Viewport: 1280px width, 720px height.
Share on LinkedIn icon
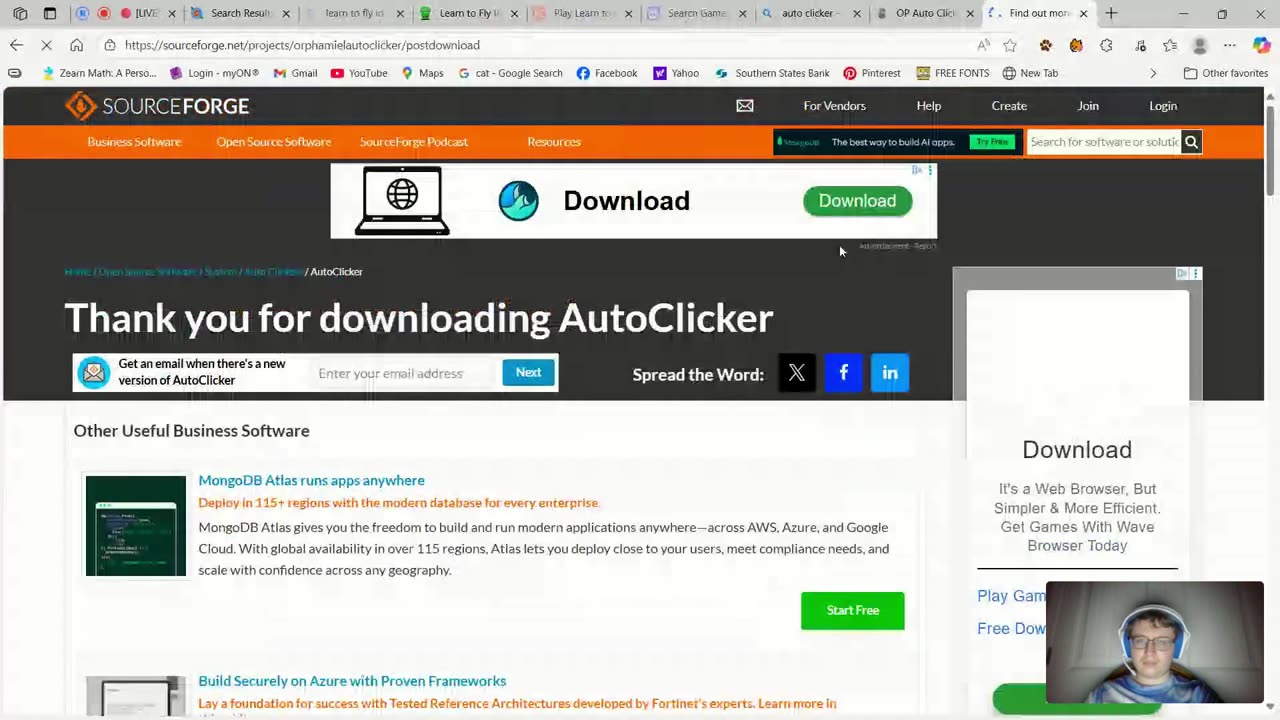point(890,373)
